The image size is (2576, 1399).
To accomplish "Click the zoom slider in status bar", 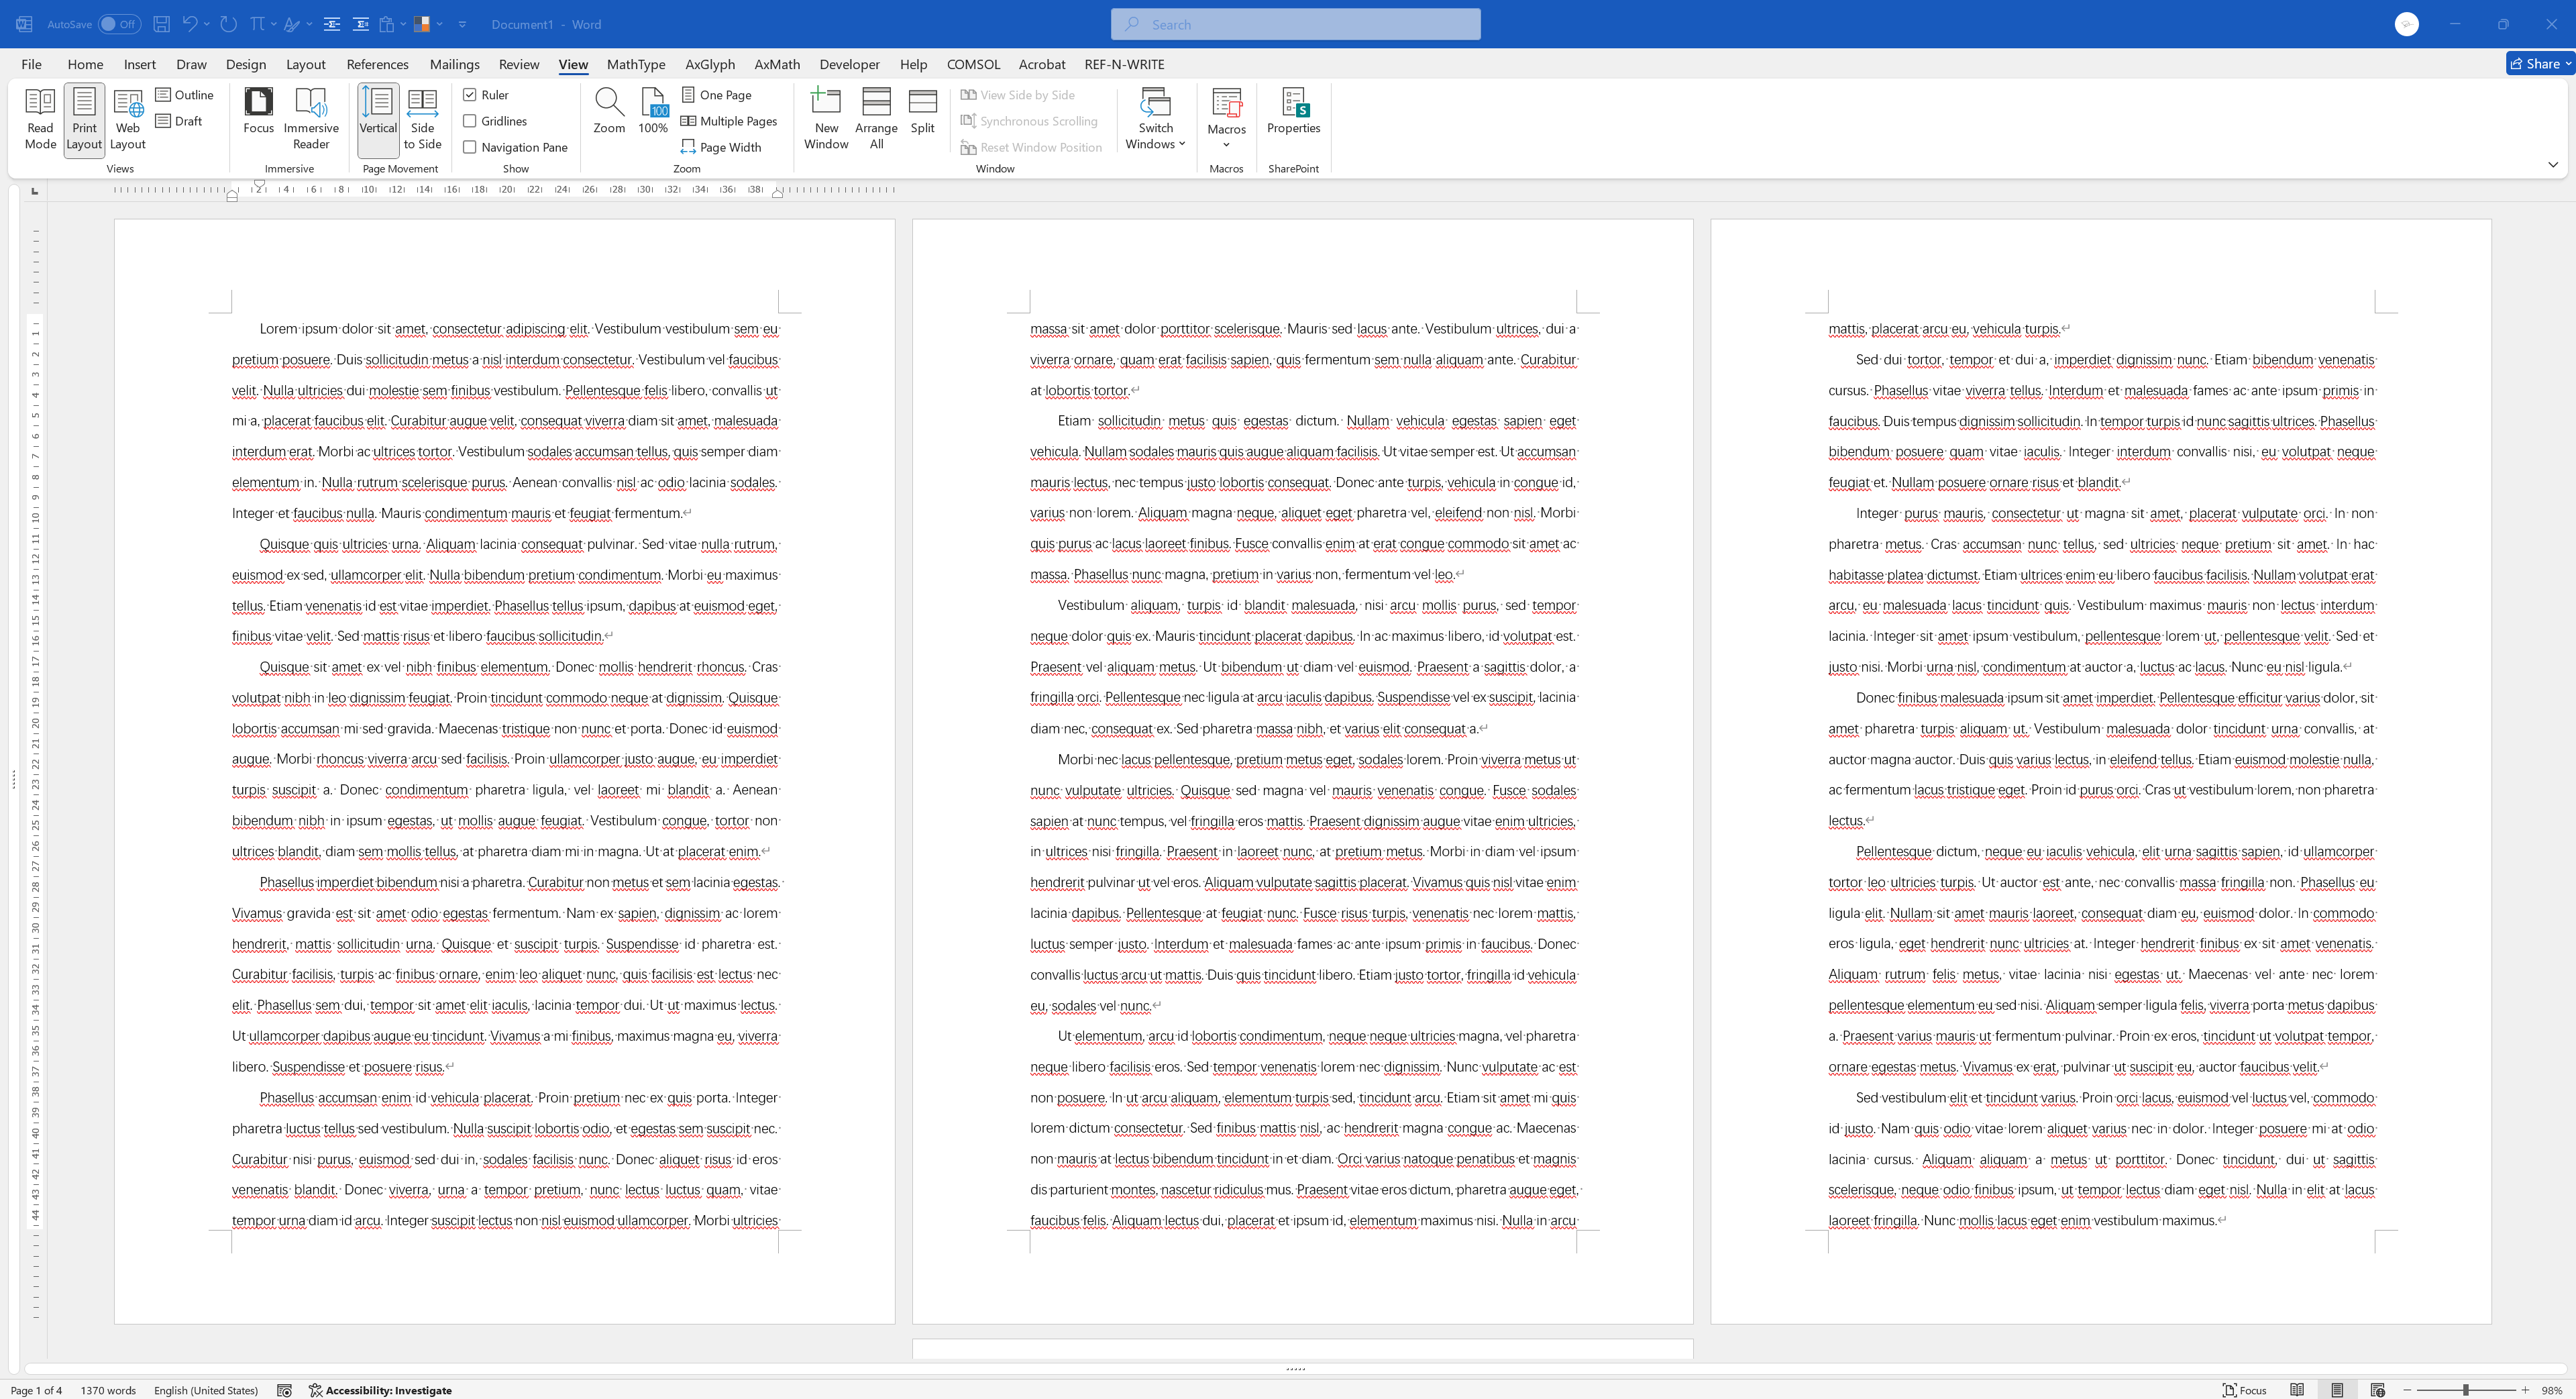I will (x=2466, y=1390).
